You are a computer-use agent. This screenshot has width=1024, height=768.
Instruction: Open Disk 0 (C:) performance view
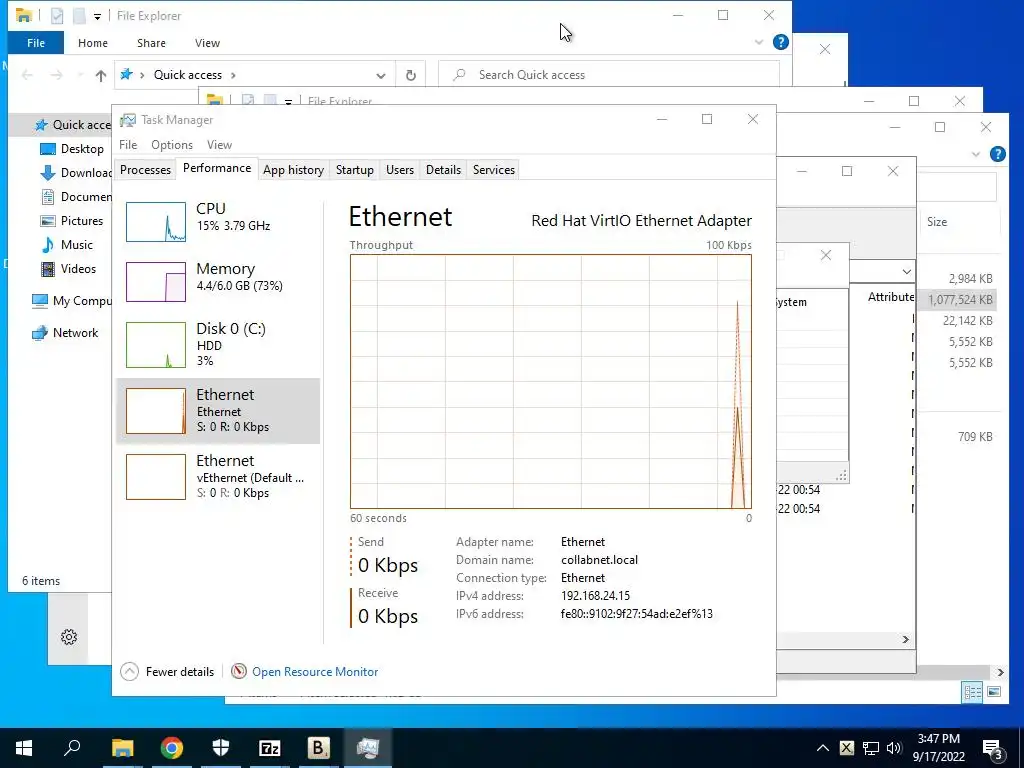coord(218,344)
